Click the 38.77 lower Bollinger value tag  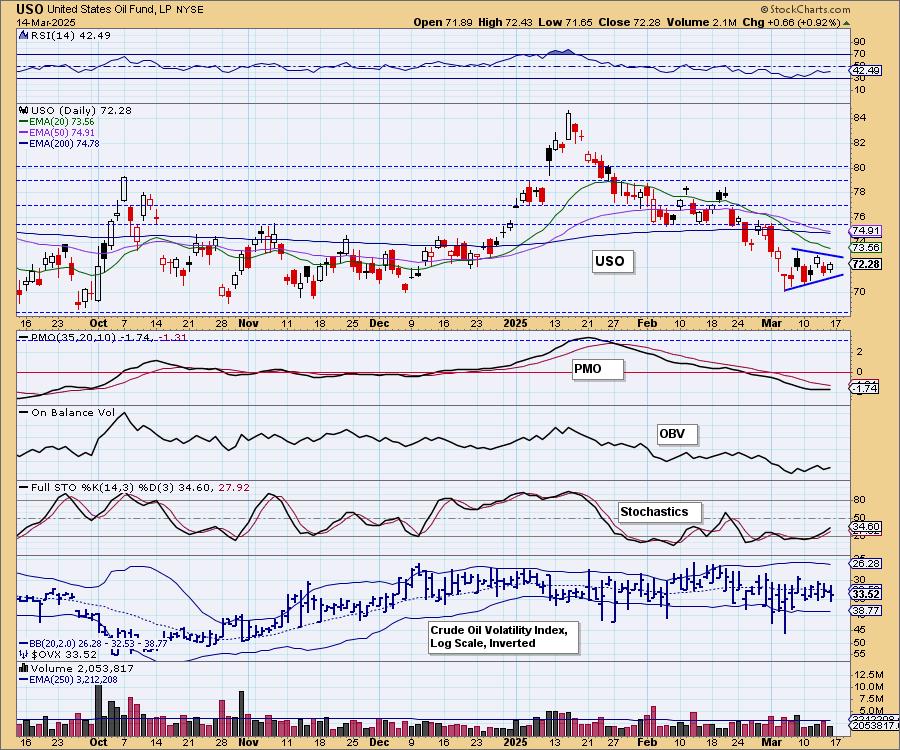(867, 611)
